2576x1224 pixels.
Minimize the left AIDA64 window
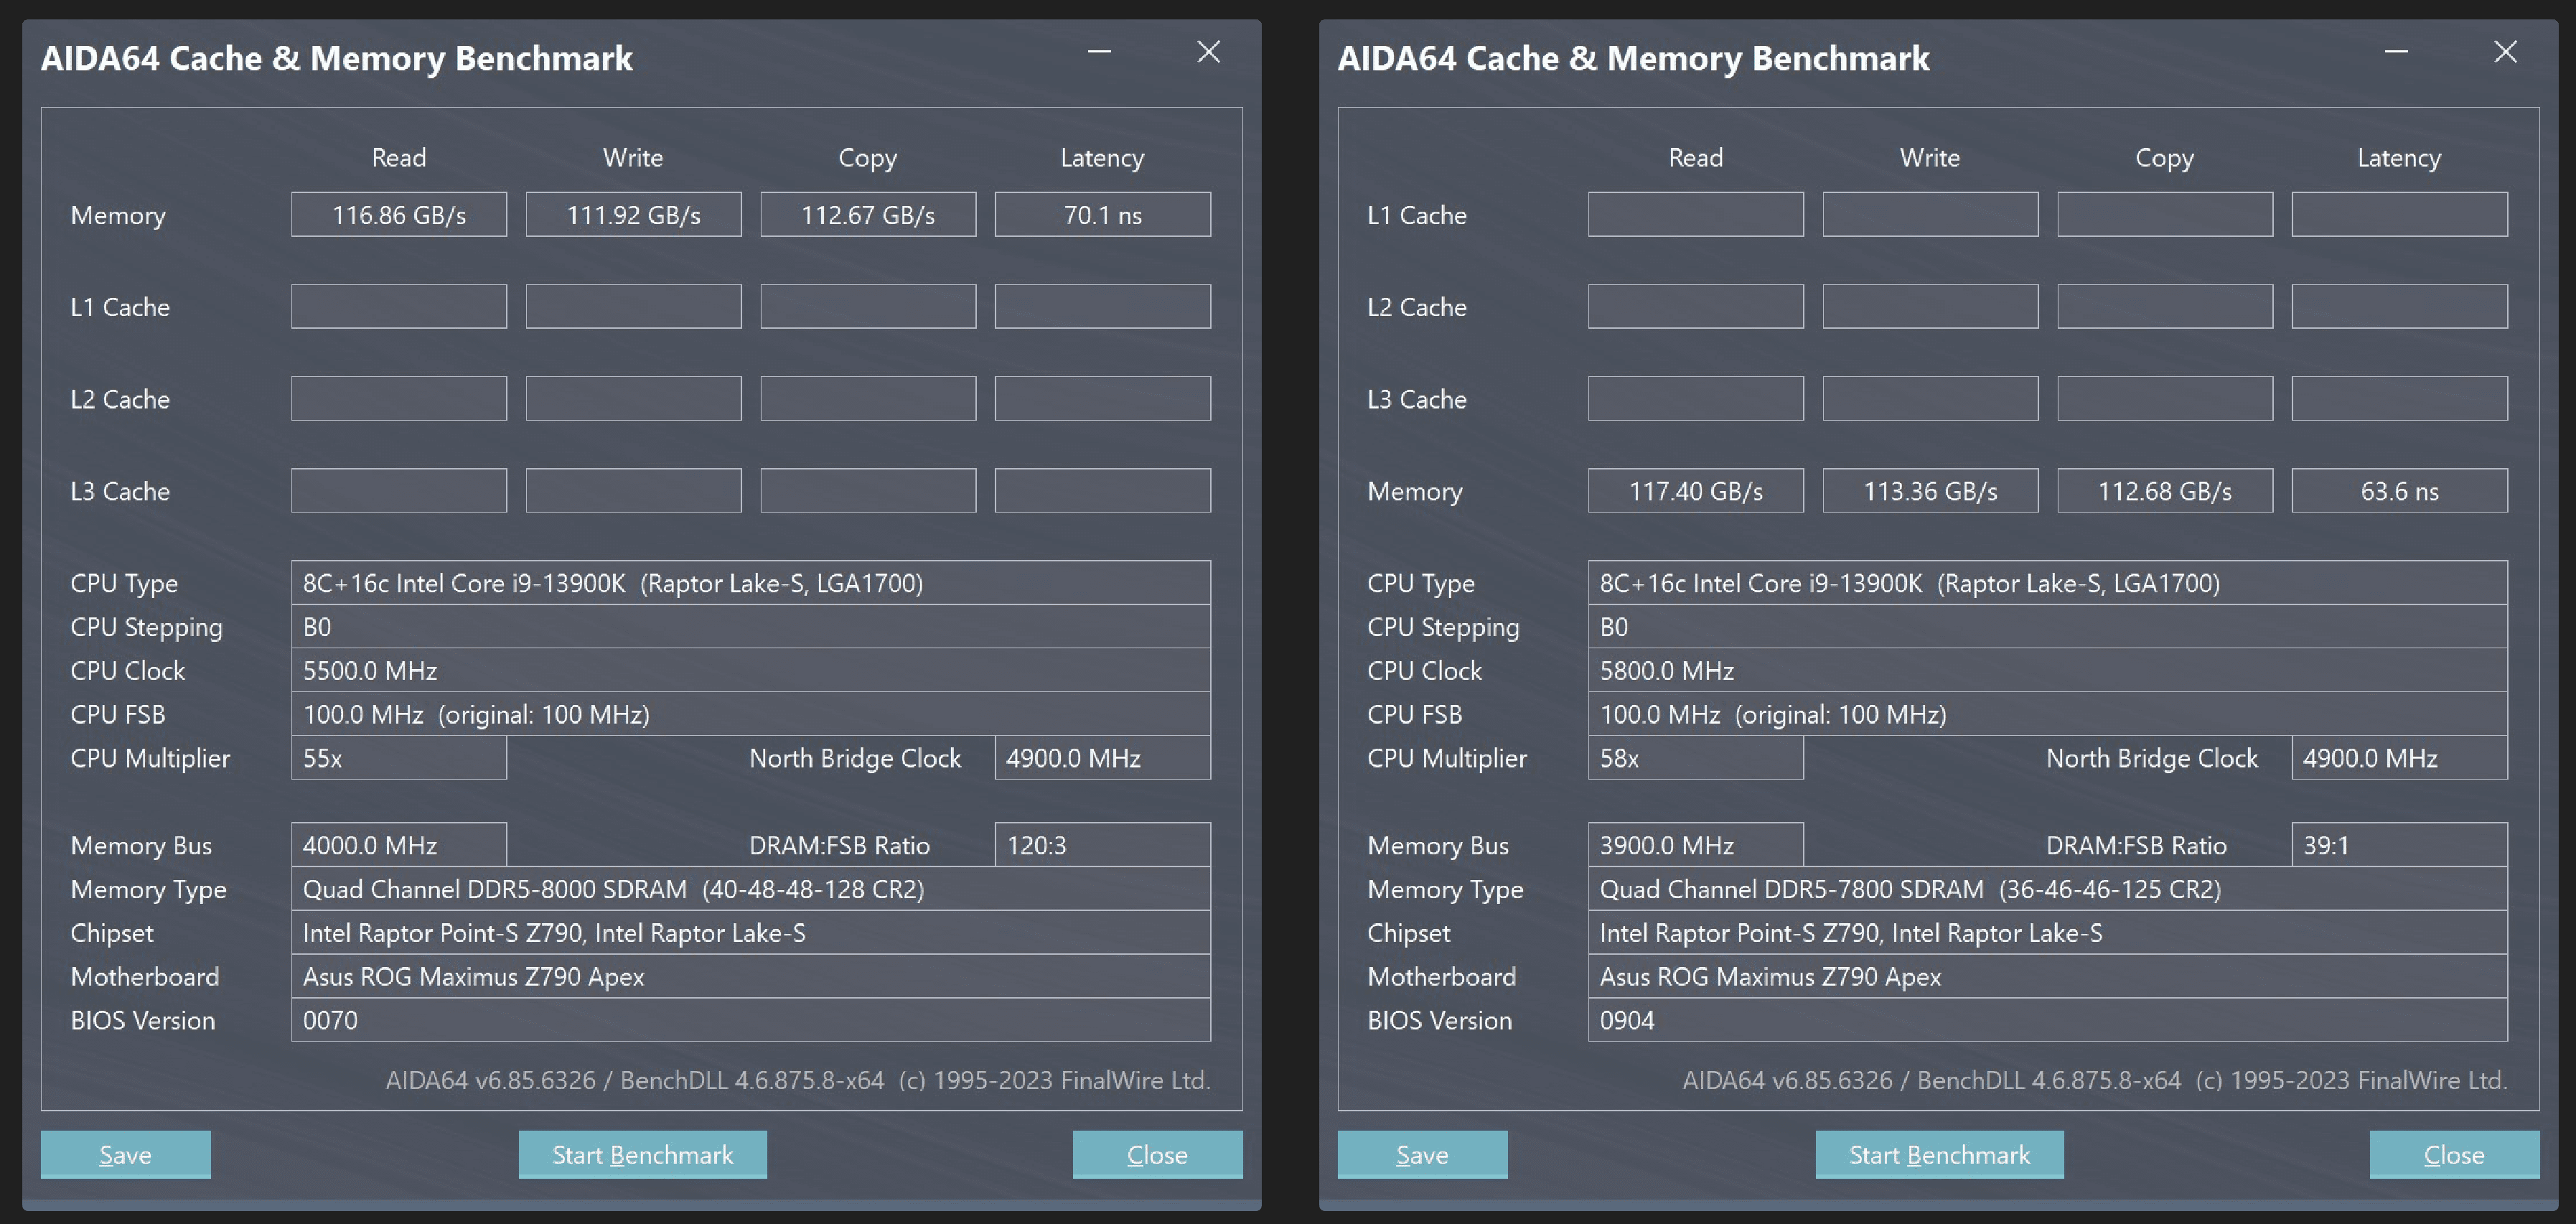click(1099, 52)
